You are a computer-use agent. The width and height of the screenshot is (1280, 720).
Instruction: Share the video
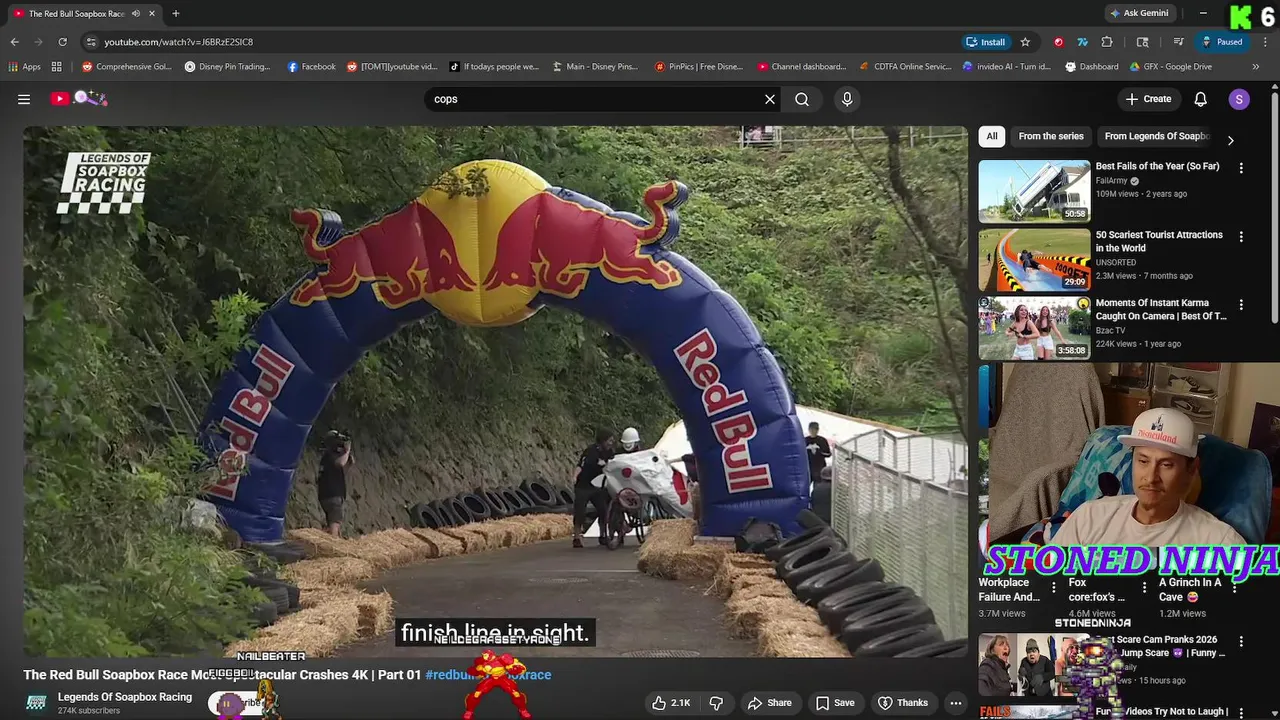tap(770, 703)
